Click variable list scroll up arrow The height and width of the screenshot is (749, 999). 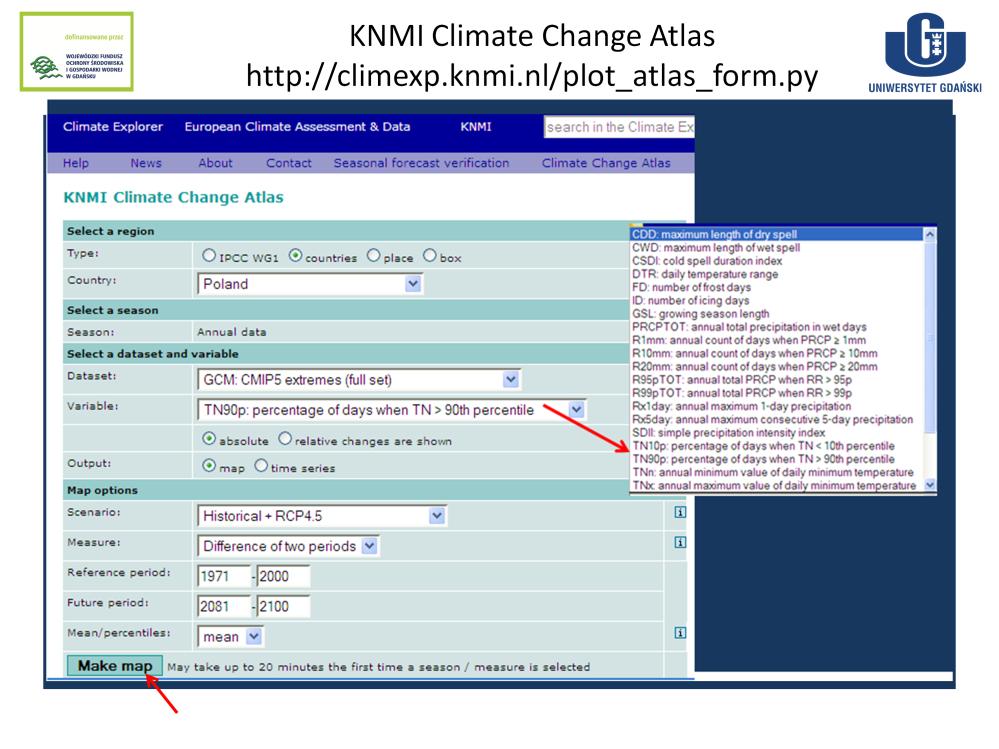click(930, 234)
